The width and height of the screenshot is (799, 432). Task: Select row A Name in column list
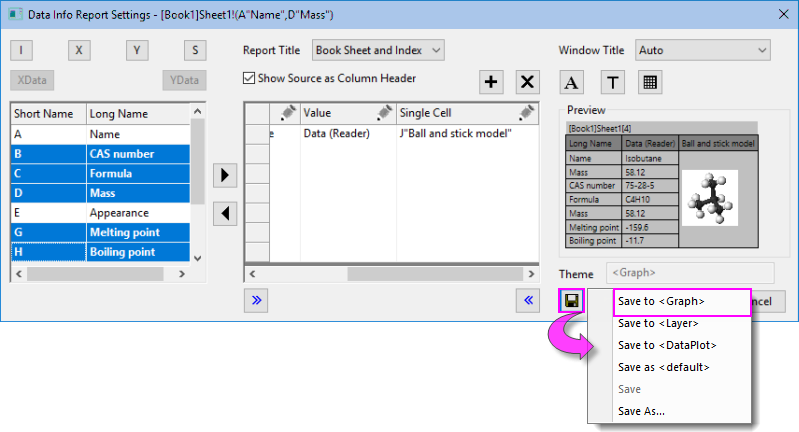[x=100, y=134]
